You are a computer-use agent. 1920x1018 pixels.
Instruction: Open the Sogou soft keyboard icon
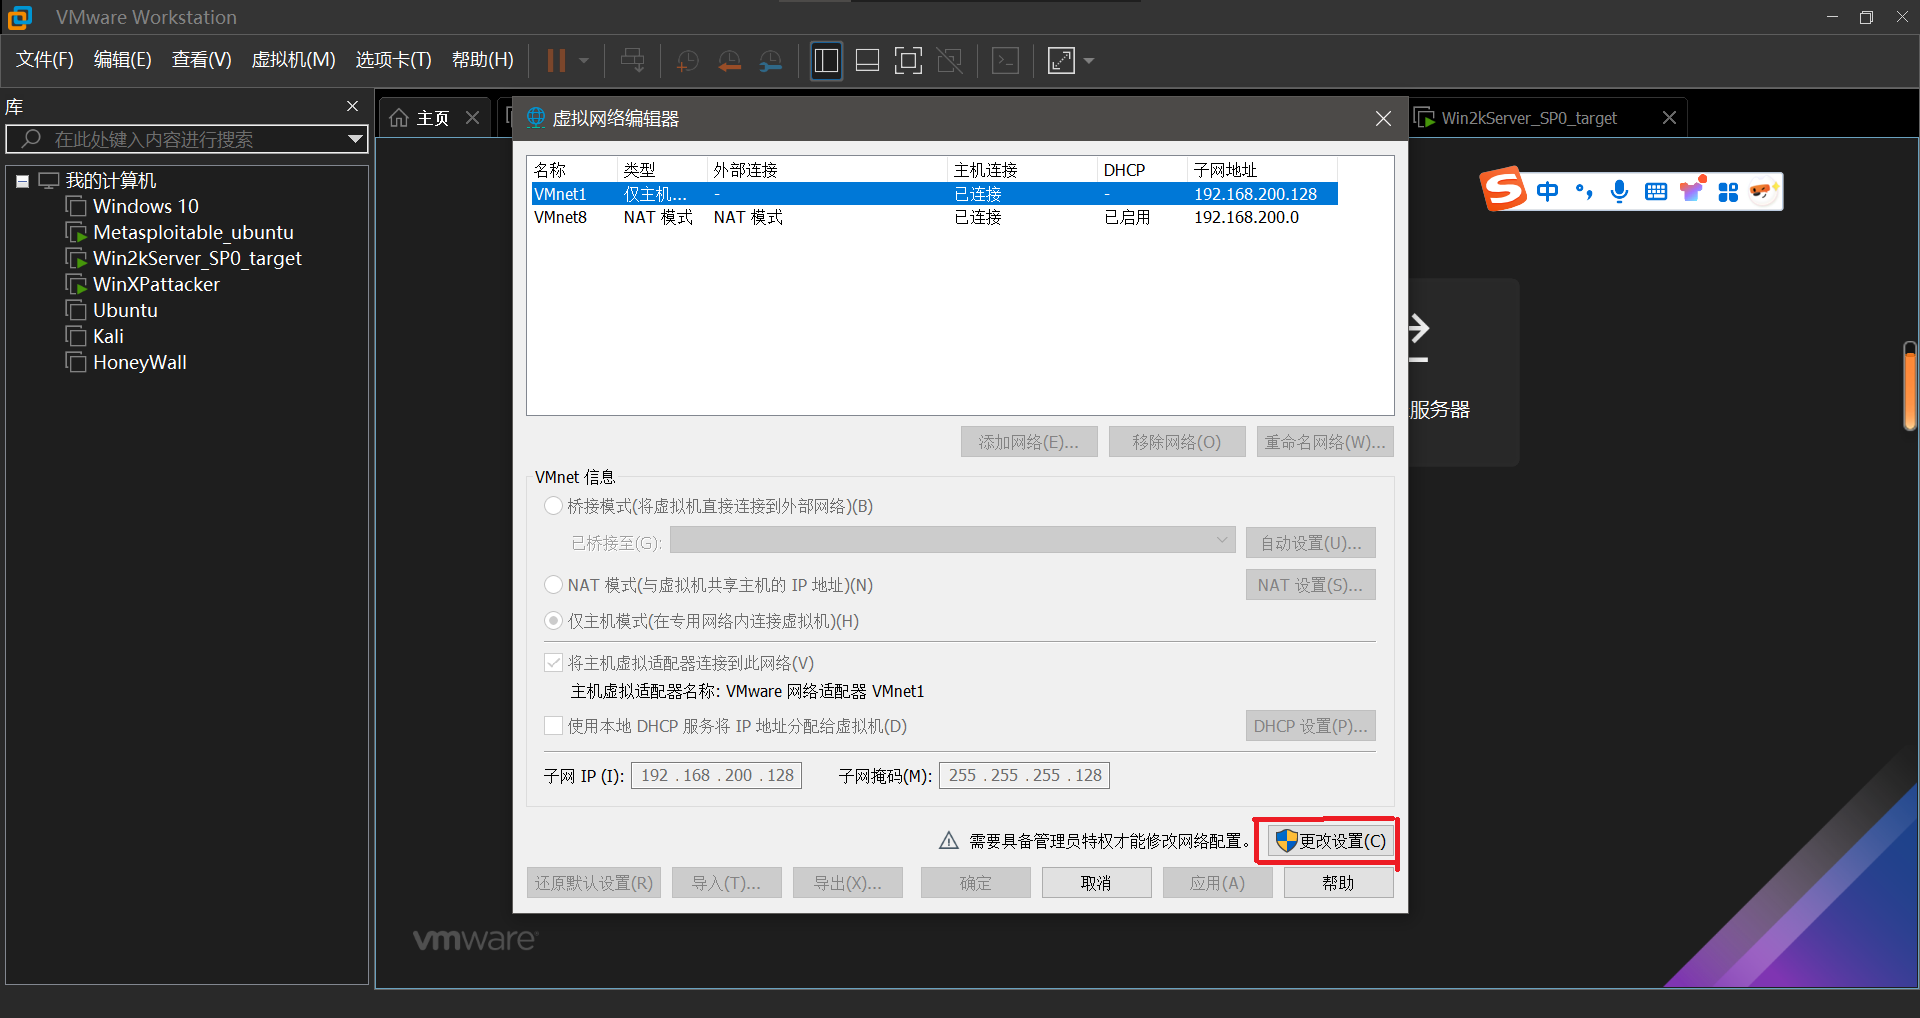1656,191
